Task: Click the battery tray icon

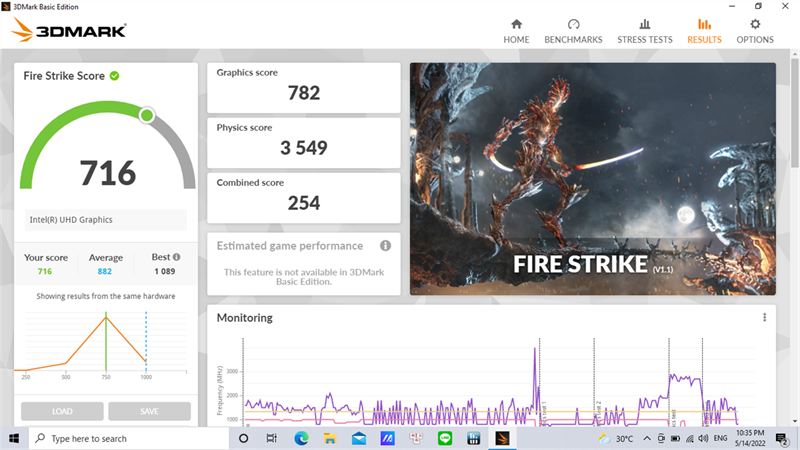Action: point(675,439)
